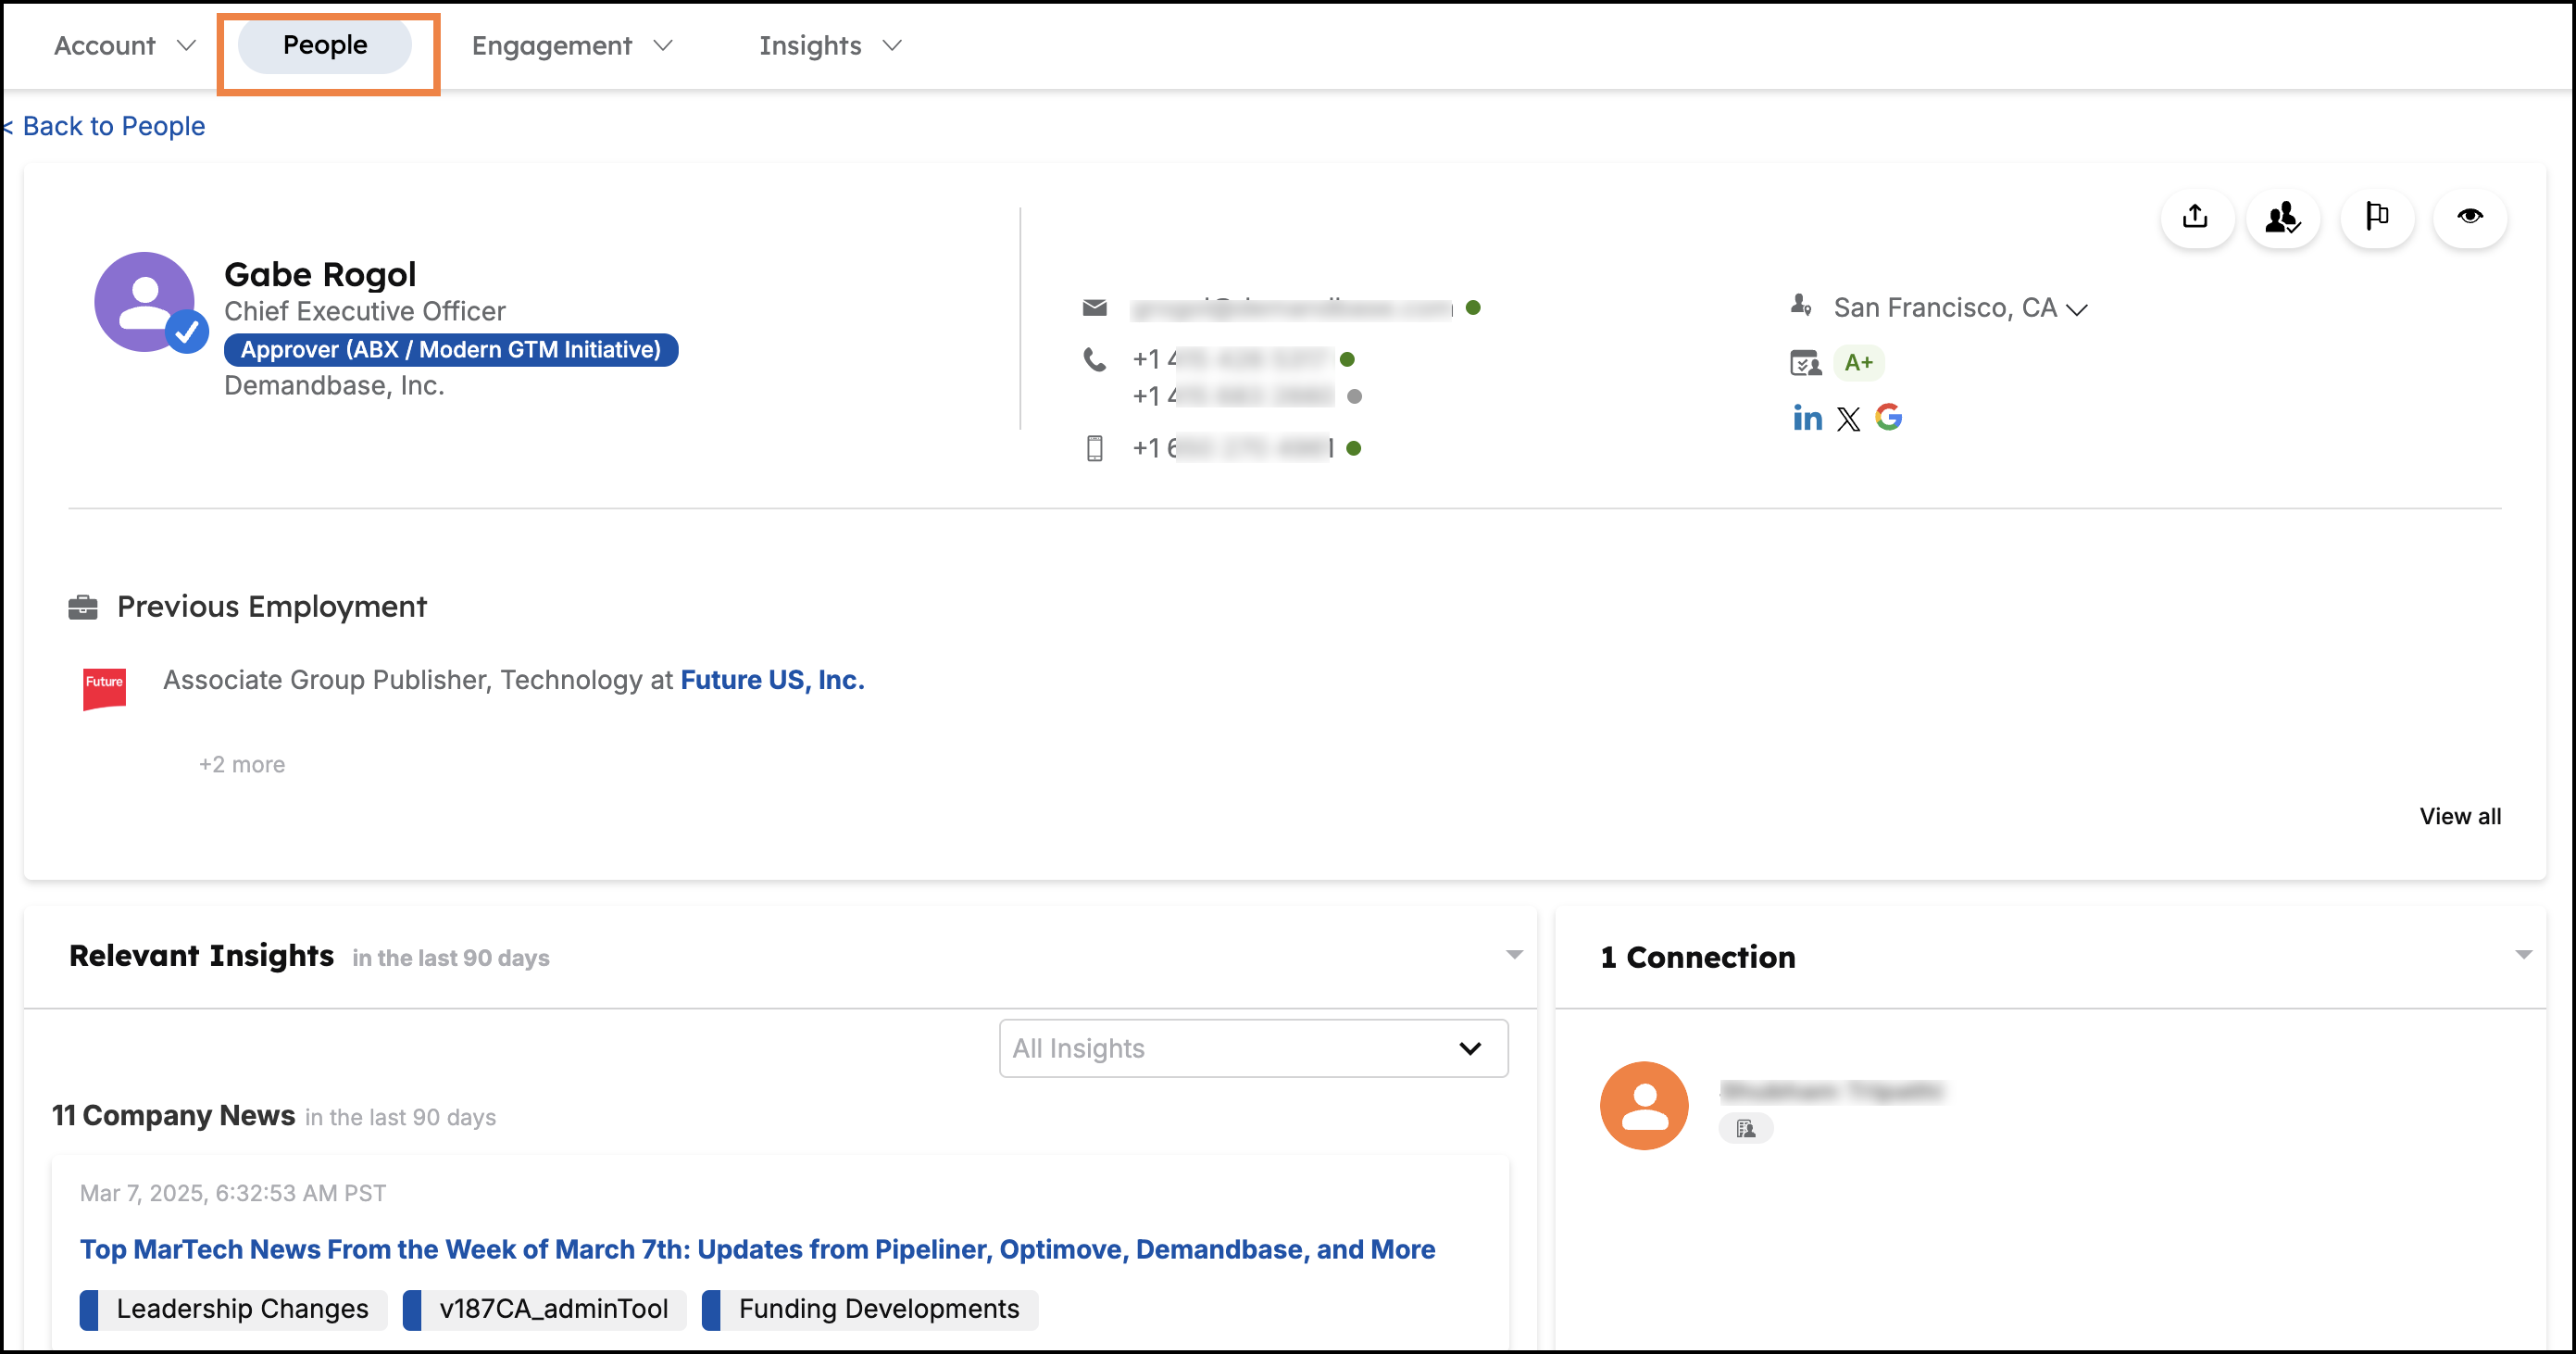Click the blurred connection name
The width and height of the screenshot is (2576, 1354).
[1831, 1091]
